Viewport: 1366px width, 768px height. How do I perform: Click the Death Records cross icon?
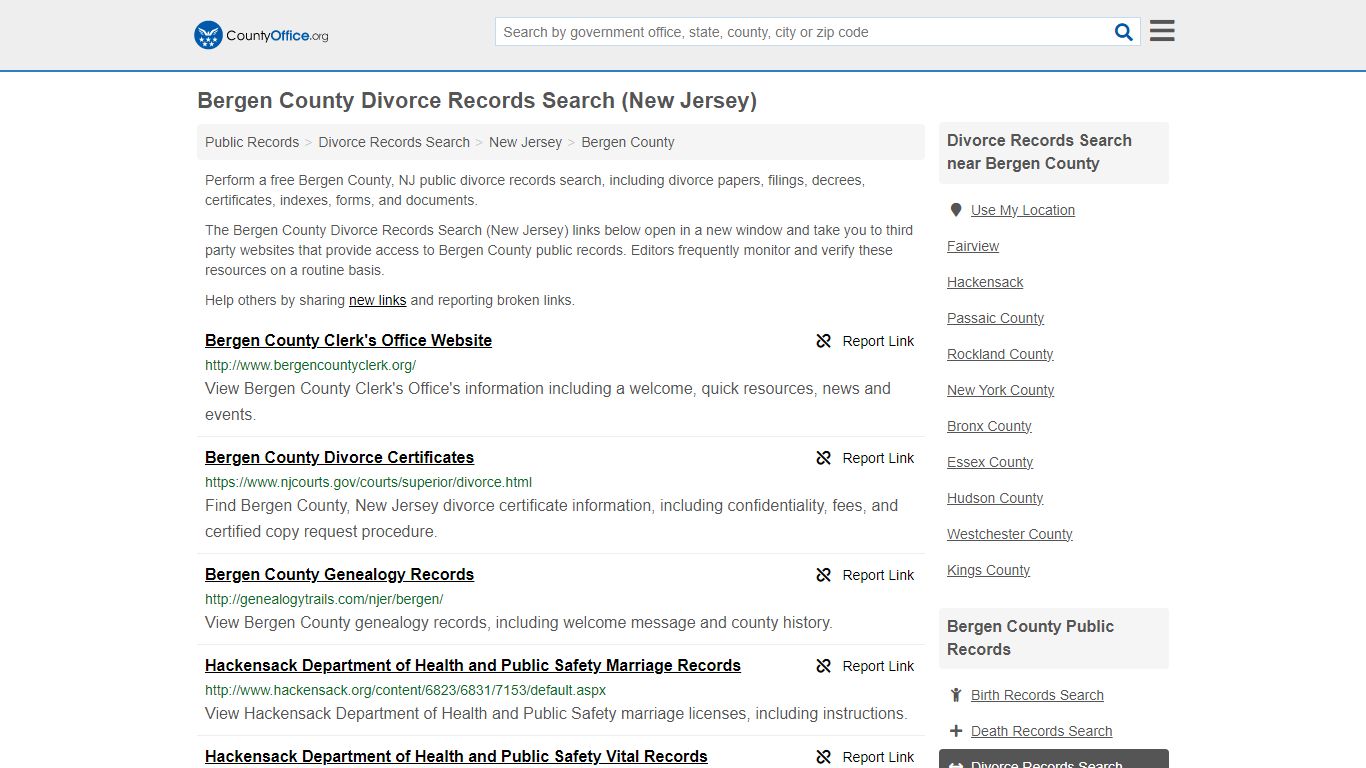[x=956, y=731]
